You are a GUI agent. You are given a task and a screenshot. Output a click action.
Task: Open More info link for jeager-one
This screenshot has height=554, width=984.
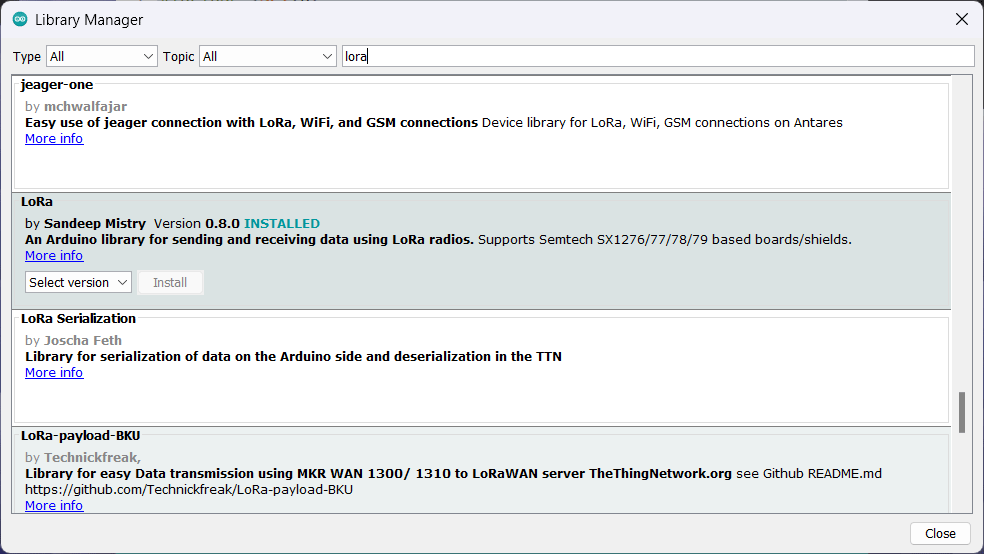[x=54, y=139]
